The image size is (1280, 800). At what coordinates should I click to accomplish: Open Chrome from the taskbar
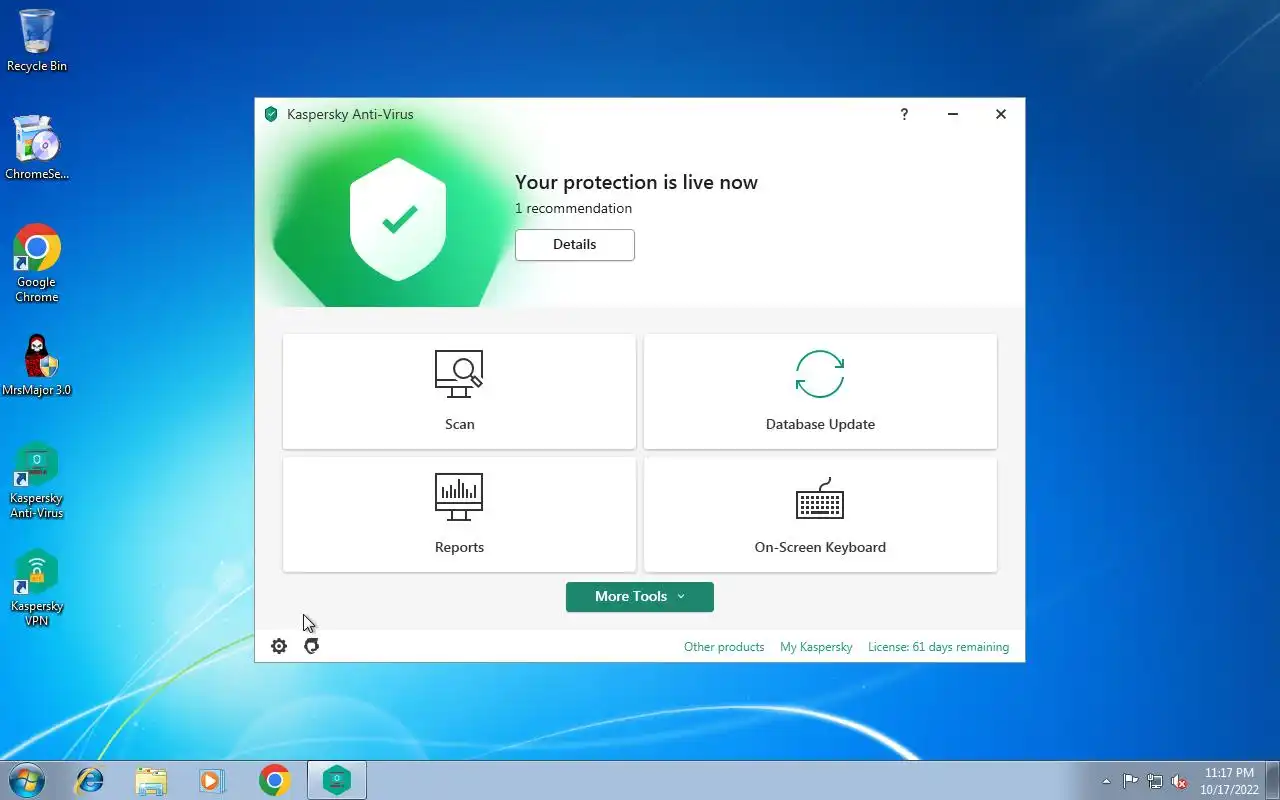click(274, 780)
